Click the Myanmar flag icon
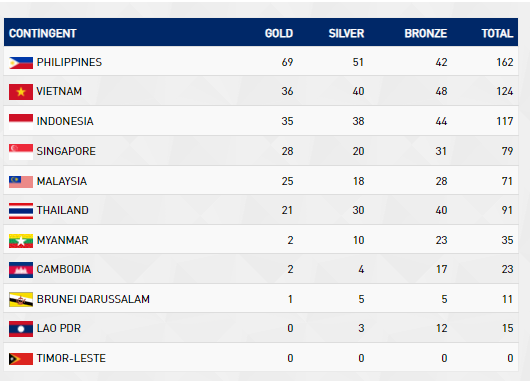Viewport: 530px width, 381px height. [21, 241]
